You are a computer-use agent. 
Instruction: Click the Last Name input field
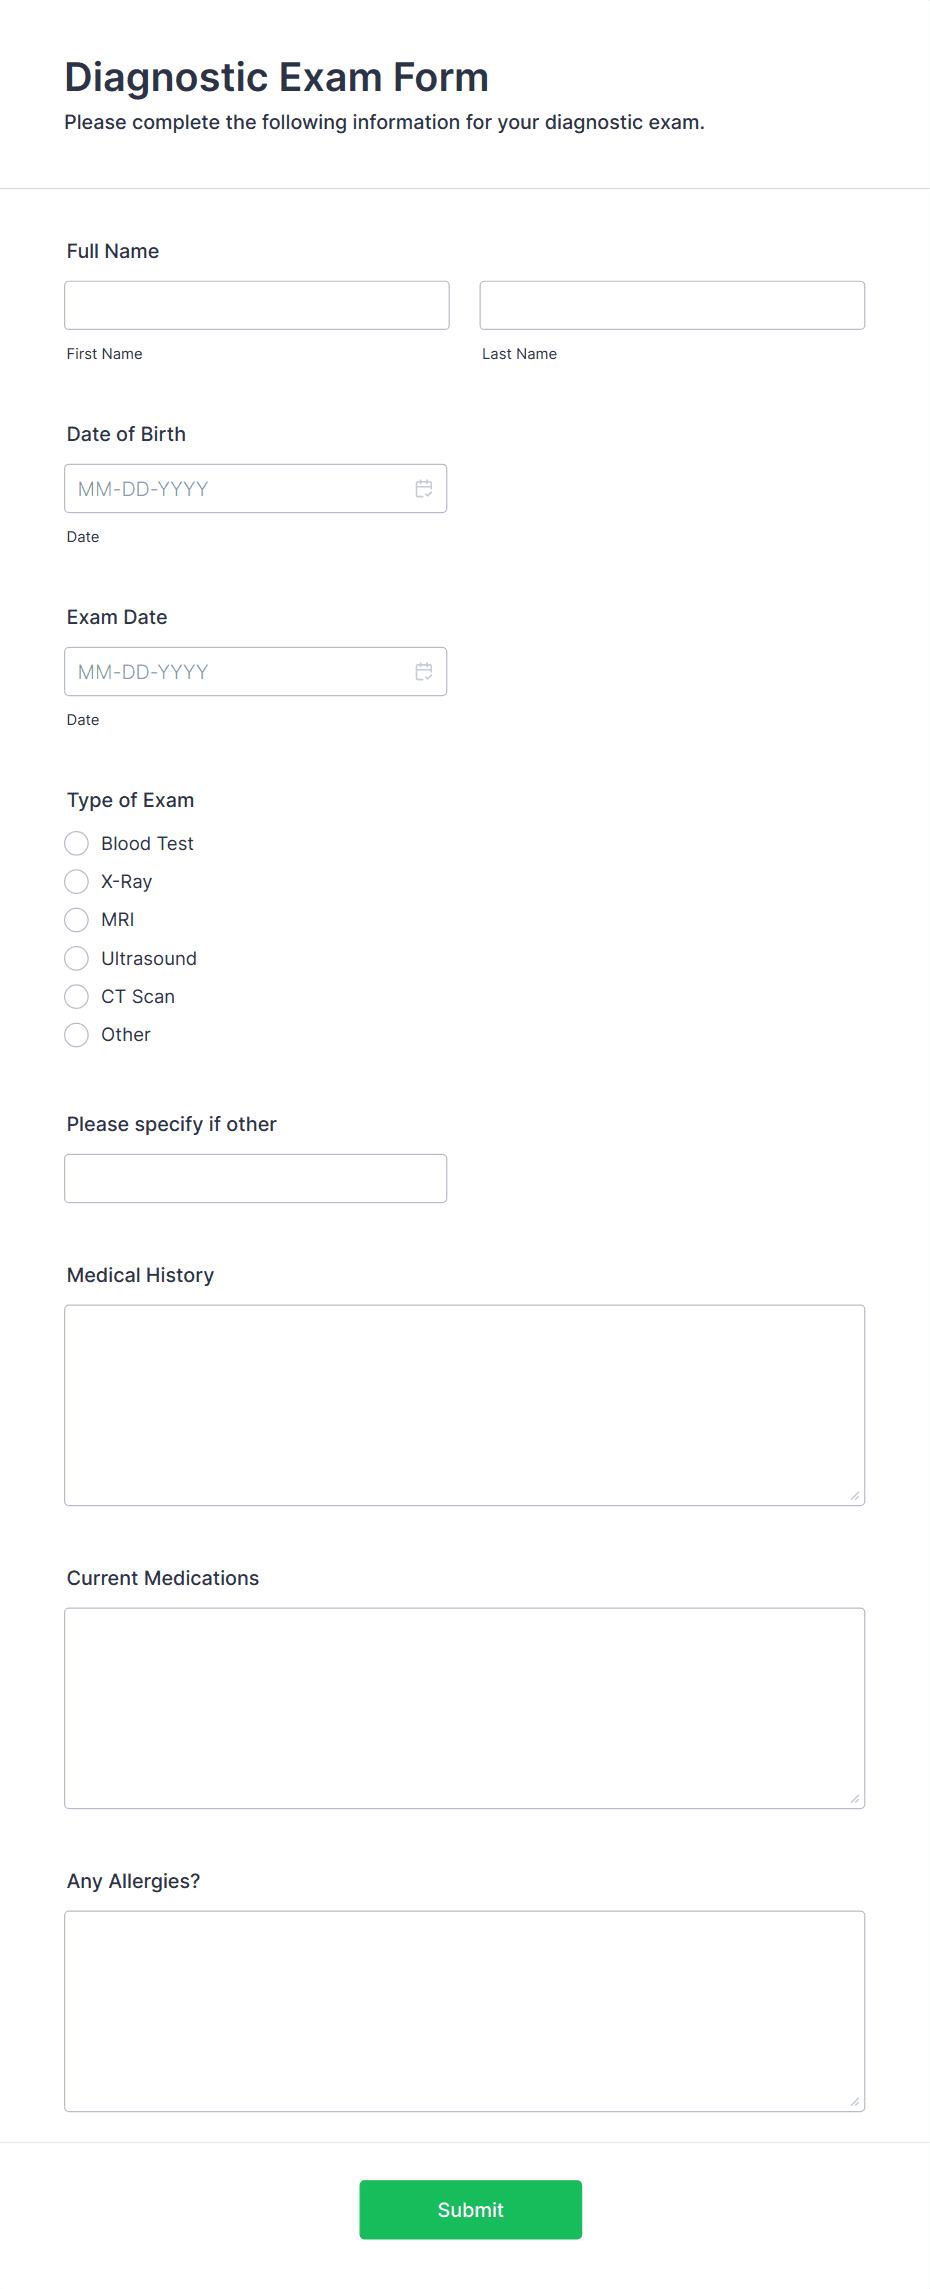pyautogui.click(x=672, y=305)
